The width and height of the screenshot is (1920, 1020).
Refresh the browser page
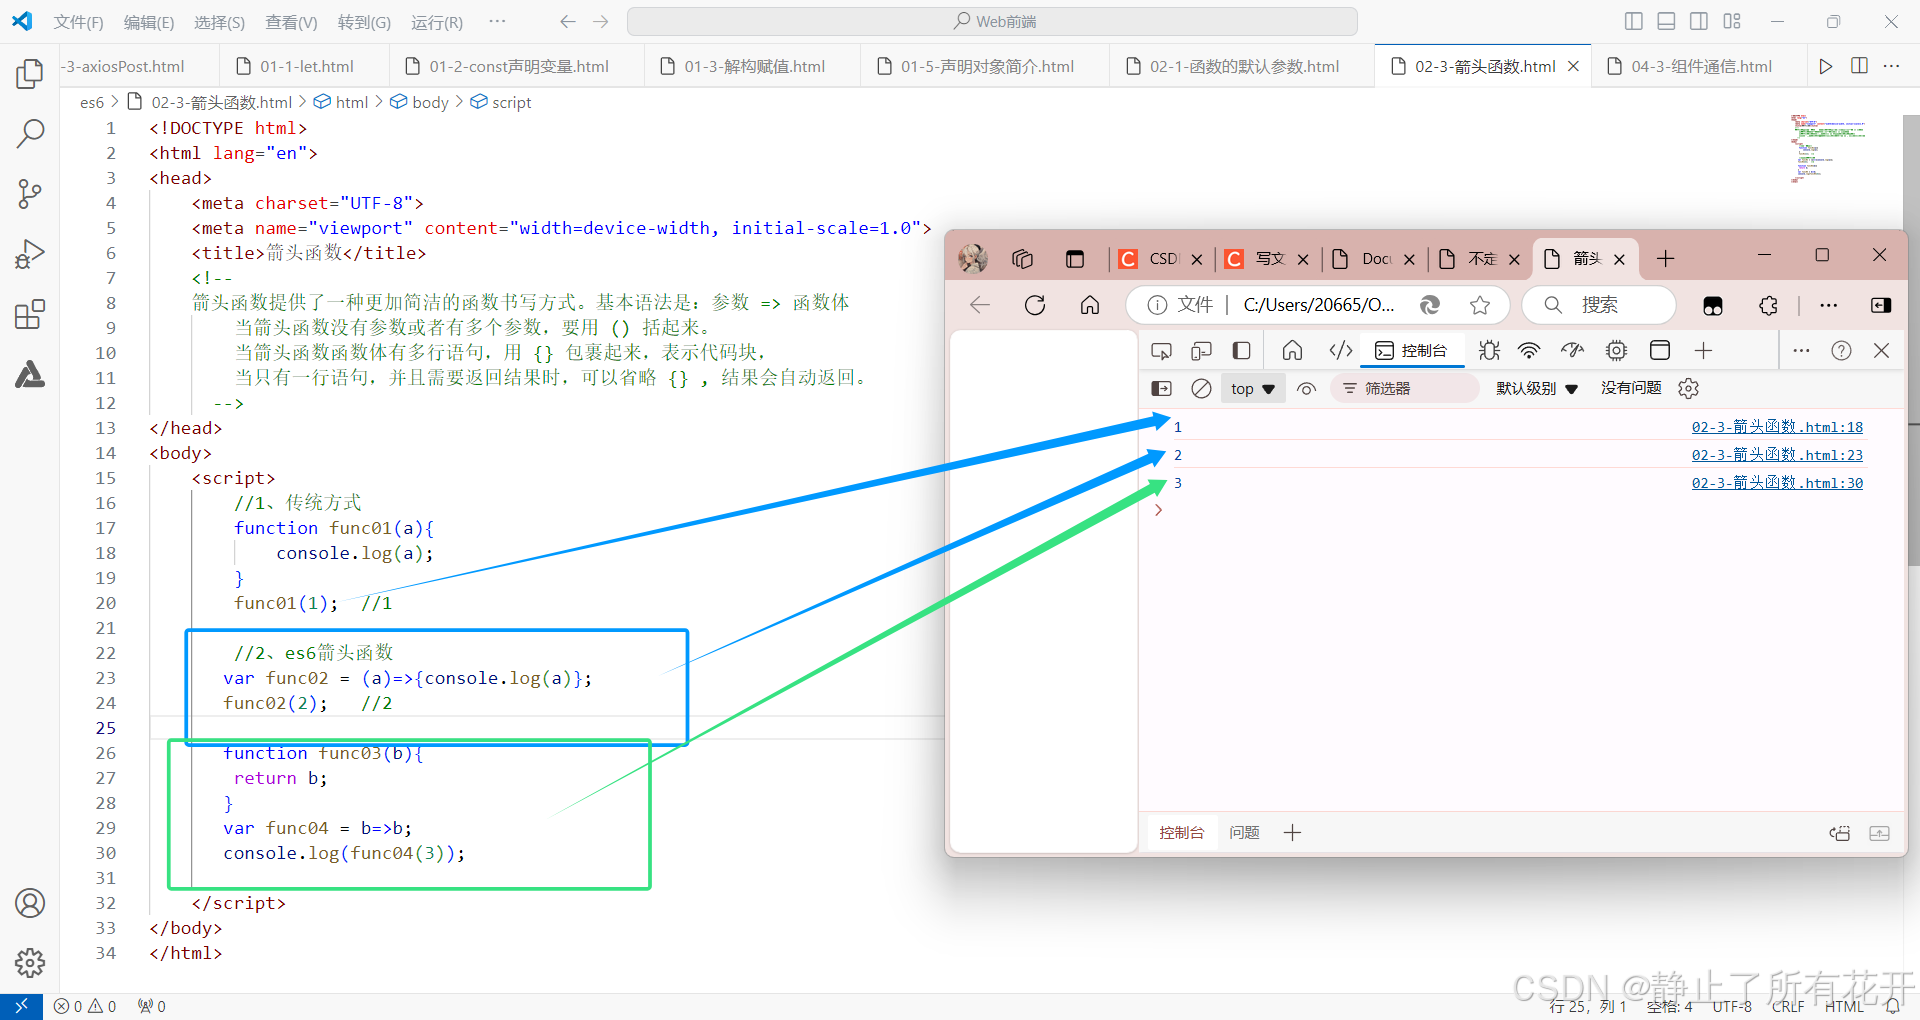[x=1035, y=305]
